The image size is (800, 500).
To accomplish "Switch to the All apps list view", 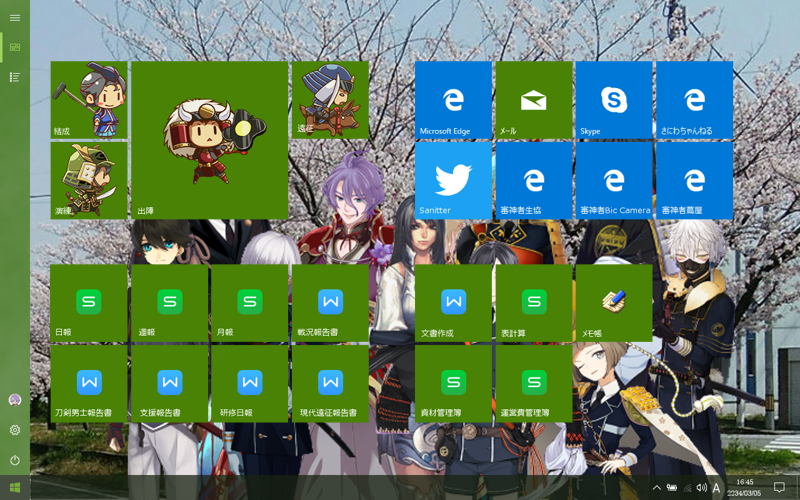I will click(x=15, y=77).
